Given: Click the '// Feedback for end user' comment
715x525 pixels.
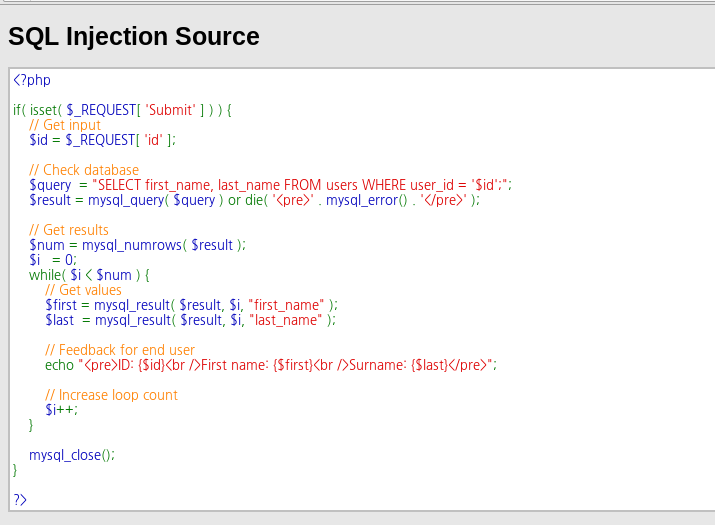Looking at the screenshot, I should coord(120,350).
